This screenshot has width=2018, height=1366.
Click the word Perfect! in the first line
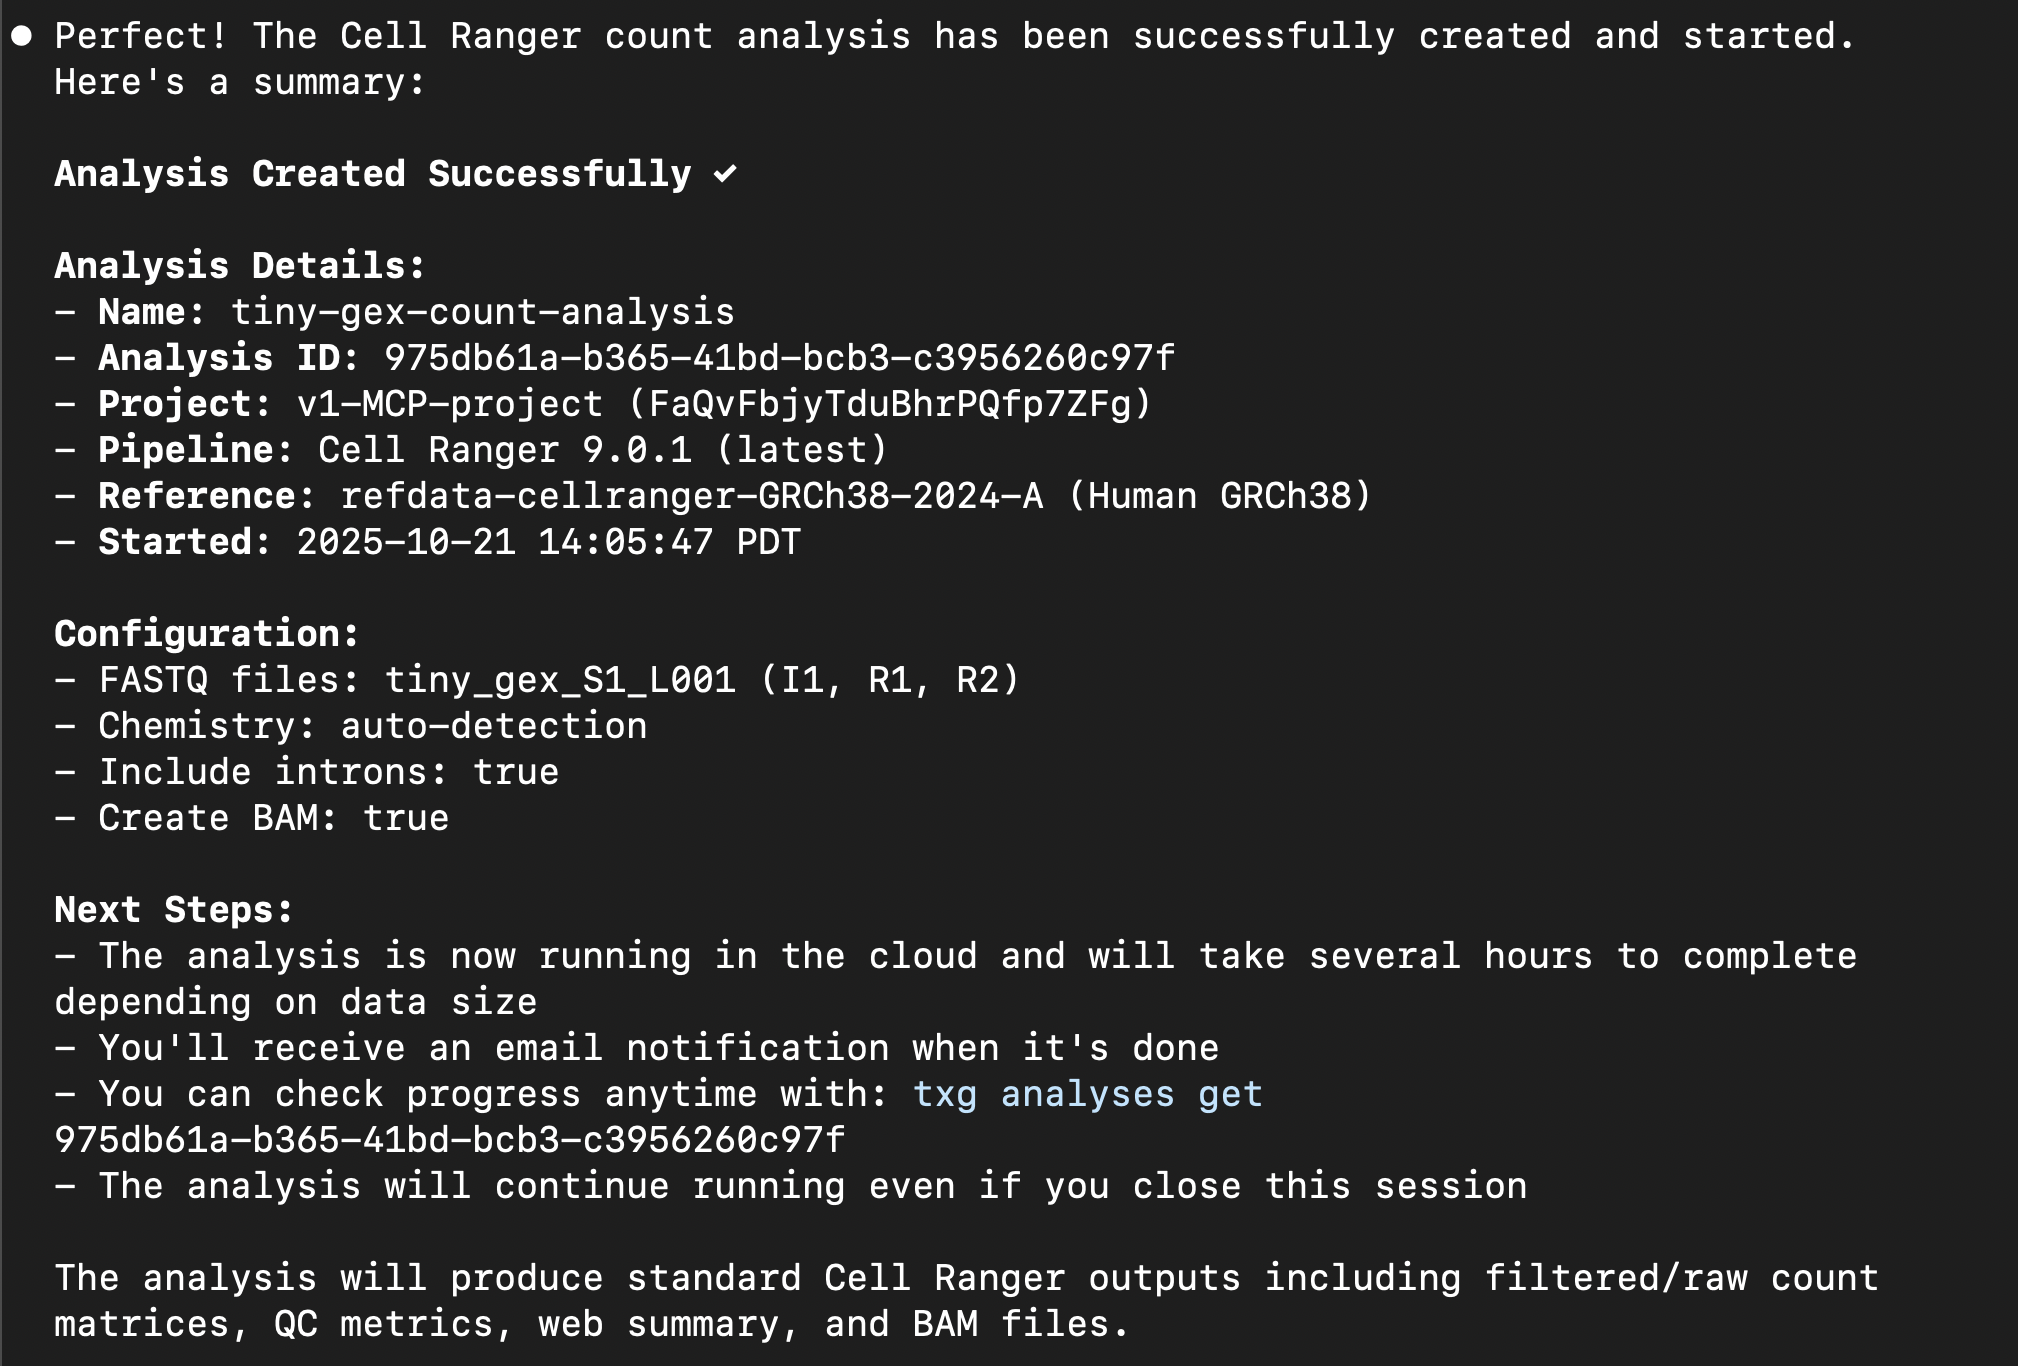[141, 37]
